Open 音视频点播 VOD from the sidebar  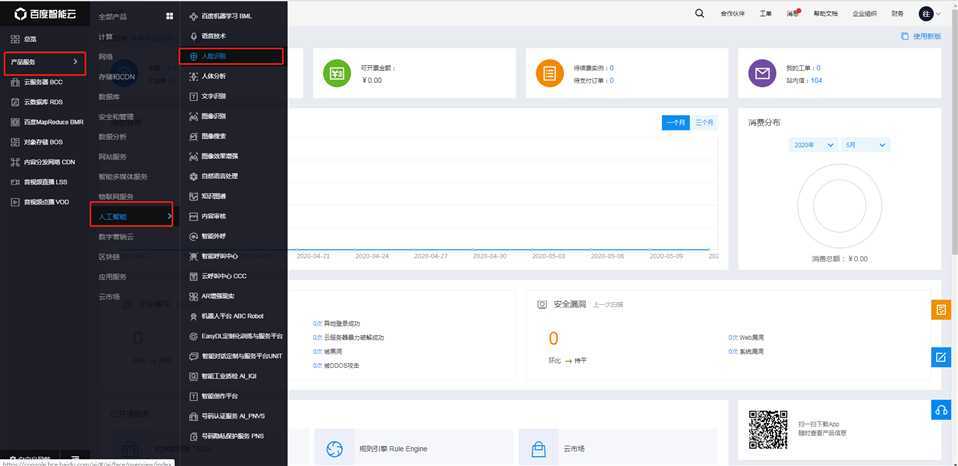click(40, 202)
